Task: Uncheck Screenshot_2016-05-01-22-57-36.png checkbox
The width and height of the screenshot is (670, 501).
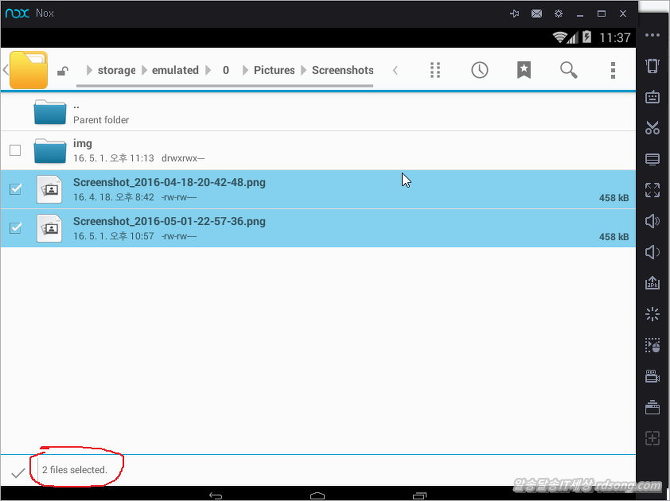Action: pos(15,228)
